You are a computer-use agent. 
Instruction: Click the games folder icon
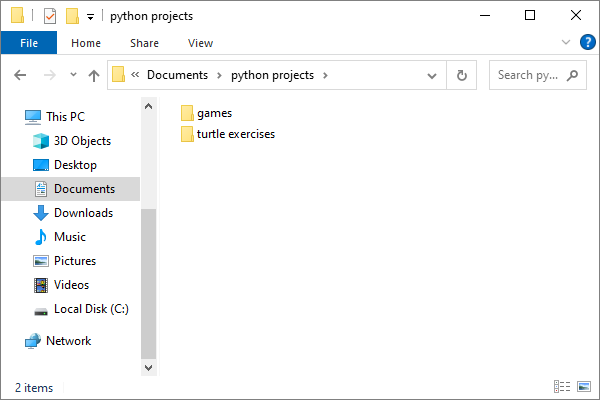pos(187,113)
